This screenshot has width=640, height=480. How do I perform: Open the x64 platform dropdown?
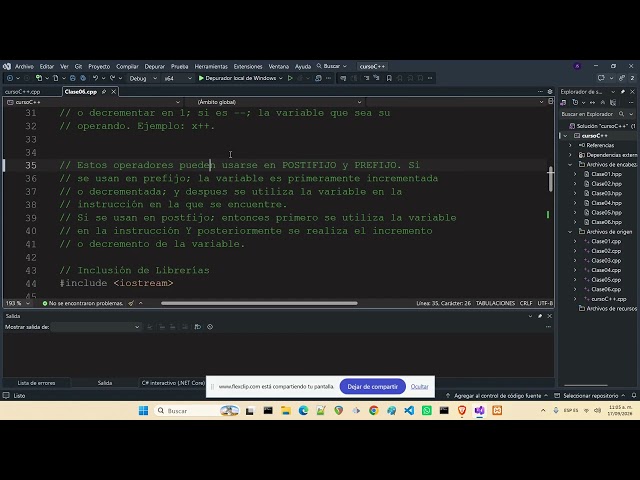coord(178,78)
